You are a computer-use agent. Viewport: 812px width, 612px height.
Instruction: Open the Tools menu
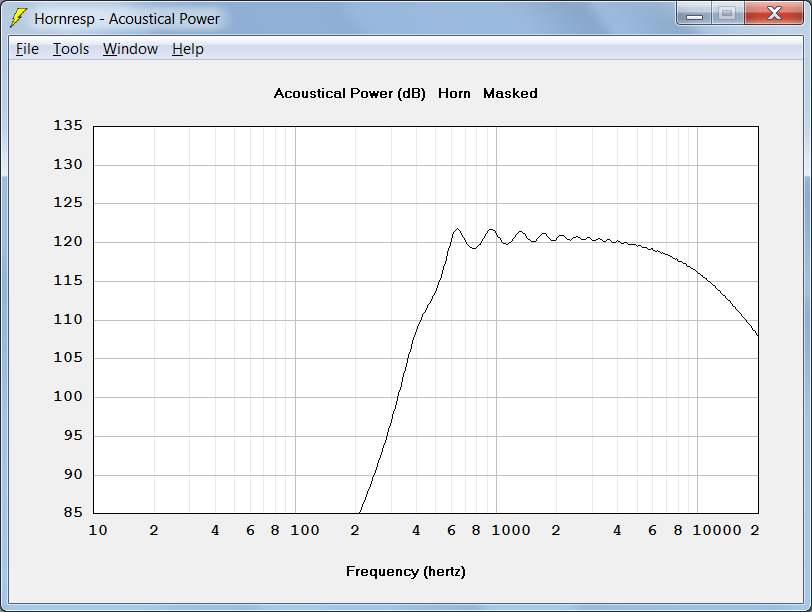(x=71, y=49)
